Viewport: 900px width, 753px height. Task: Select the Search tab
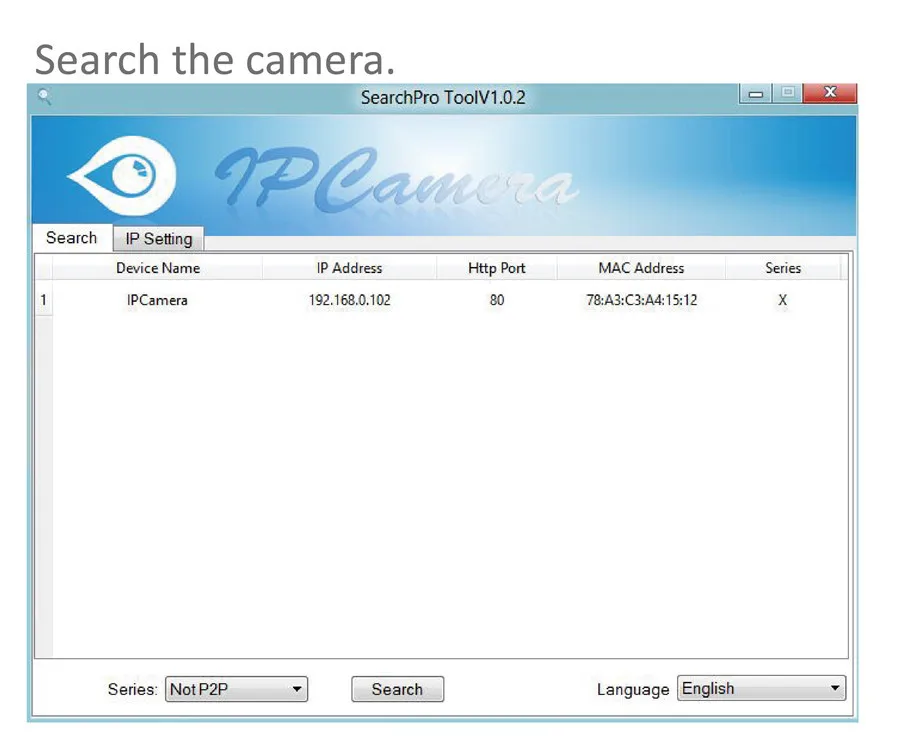click(x=72, y=238)
